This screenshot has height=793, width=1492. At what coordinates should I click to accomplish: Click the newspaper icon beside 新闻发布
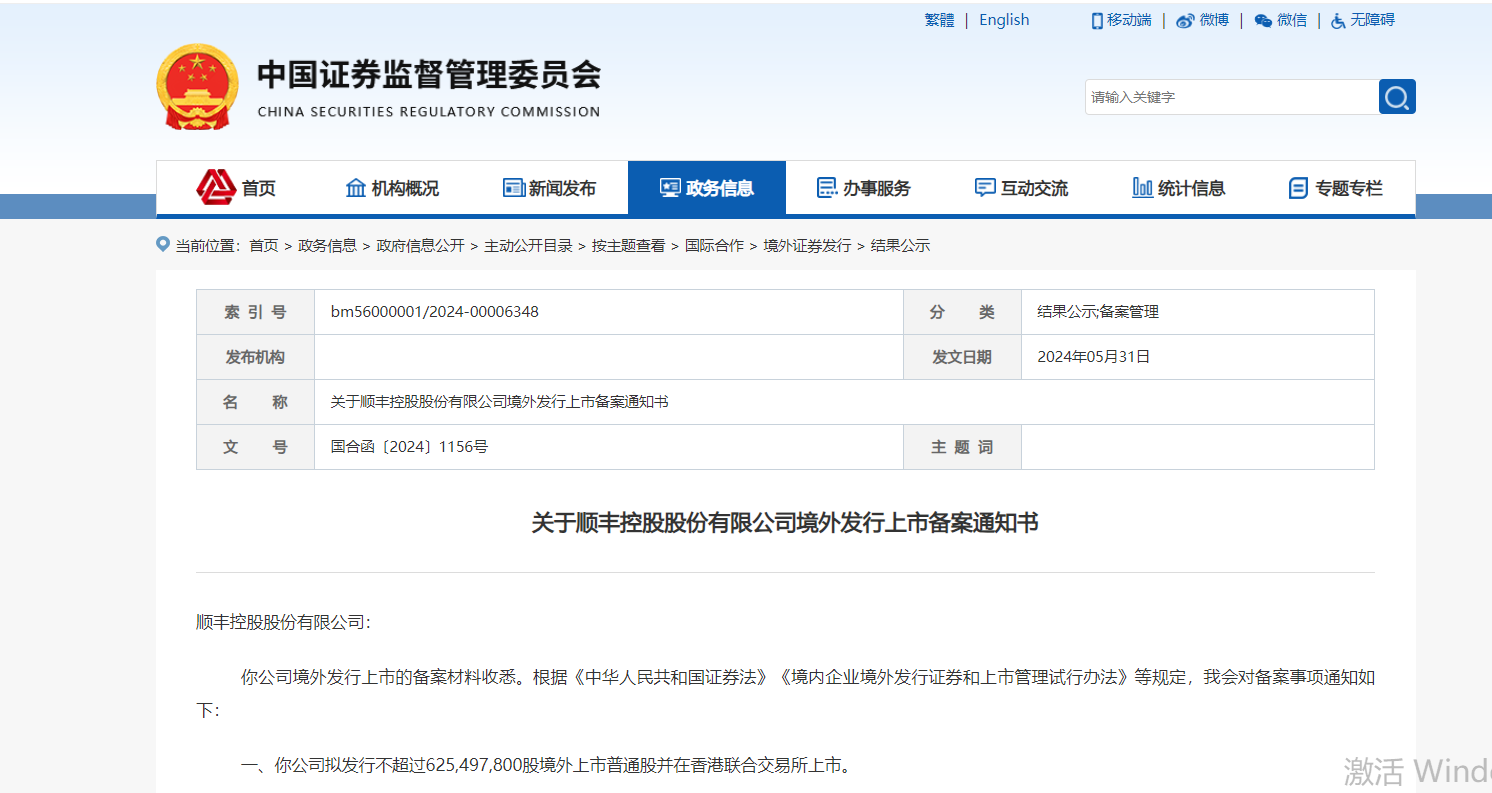click(514, 187)
